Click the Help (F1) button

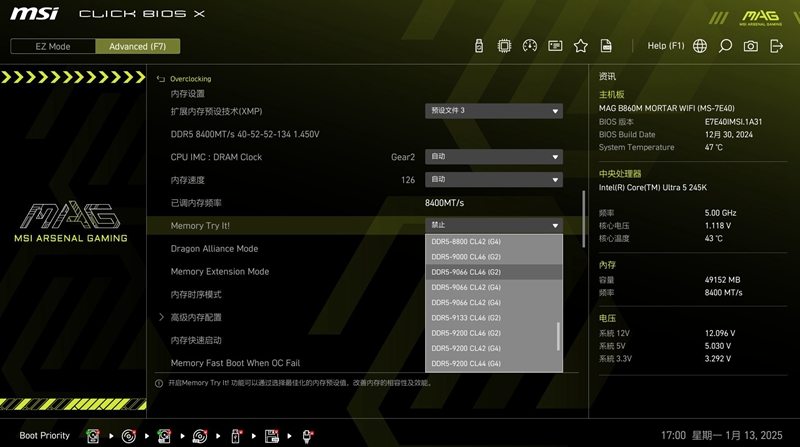(x=666, y=46)
